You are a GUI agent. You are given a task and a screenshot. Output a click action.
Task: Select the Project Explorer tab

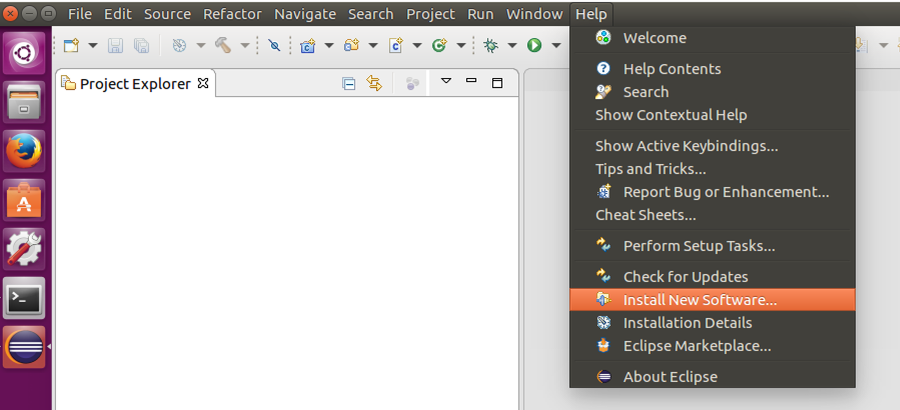pyautogui.click(x=135, y=84)
